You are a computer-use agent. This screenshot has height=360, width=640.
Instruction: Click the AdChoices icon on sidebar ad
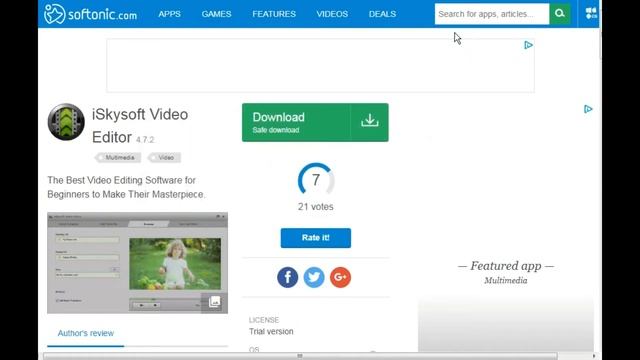pos(588,109)
